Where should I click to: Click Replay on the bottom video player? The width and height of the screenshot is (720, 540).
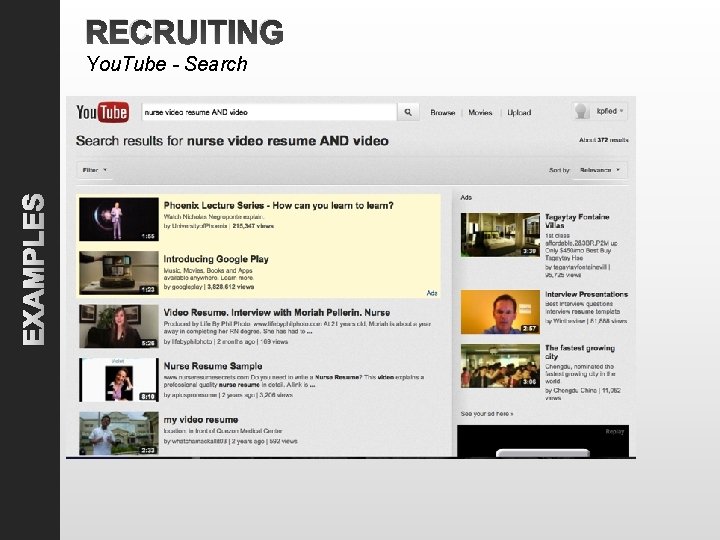(614, 432)
